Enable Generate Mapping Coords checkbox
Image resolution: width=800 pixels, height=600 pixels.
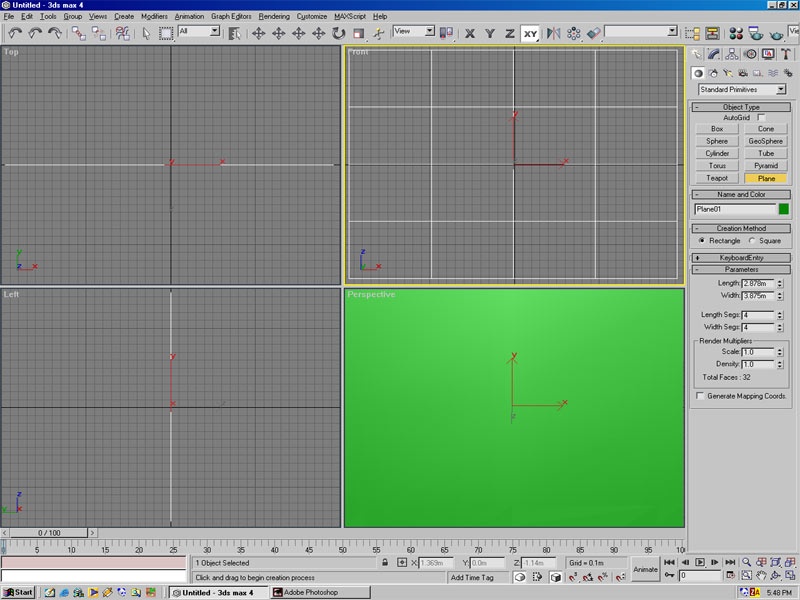pyautogui.click(x=700, y=396)
